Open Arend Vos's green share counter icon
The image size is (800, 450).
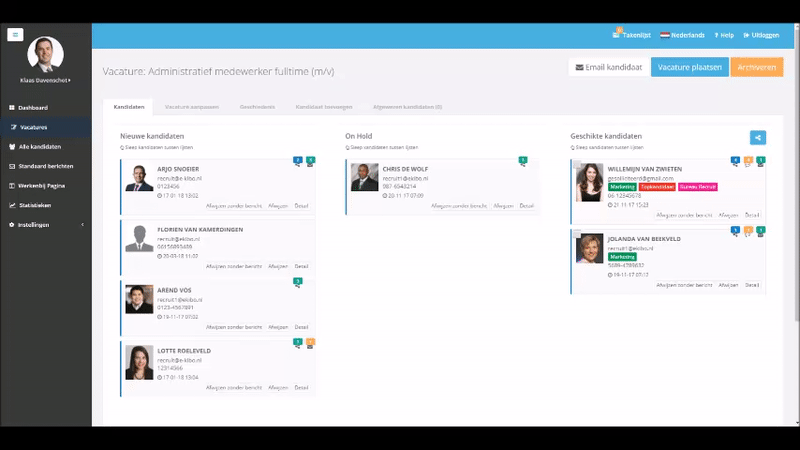(297, 283)
